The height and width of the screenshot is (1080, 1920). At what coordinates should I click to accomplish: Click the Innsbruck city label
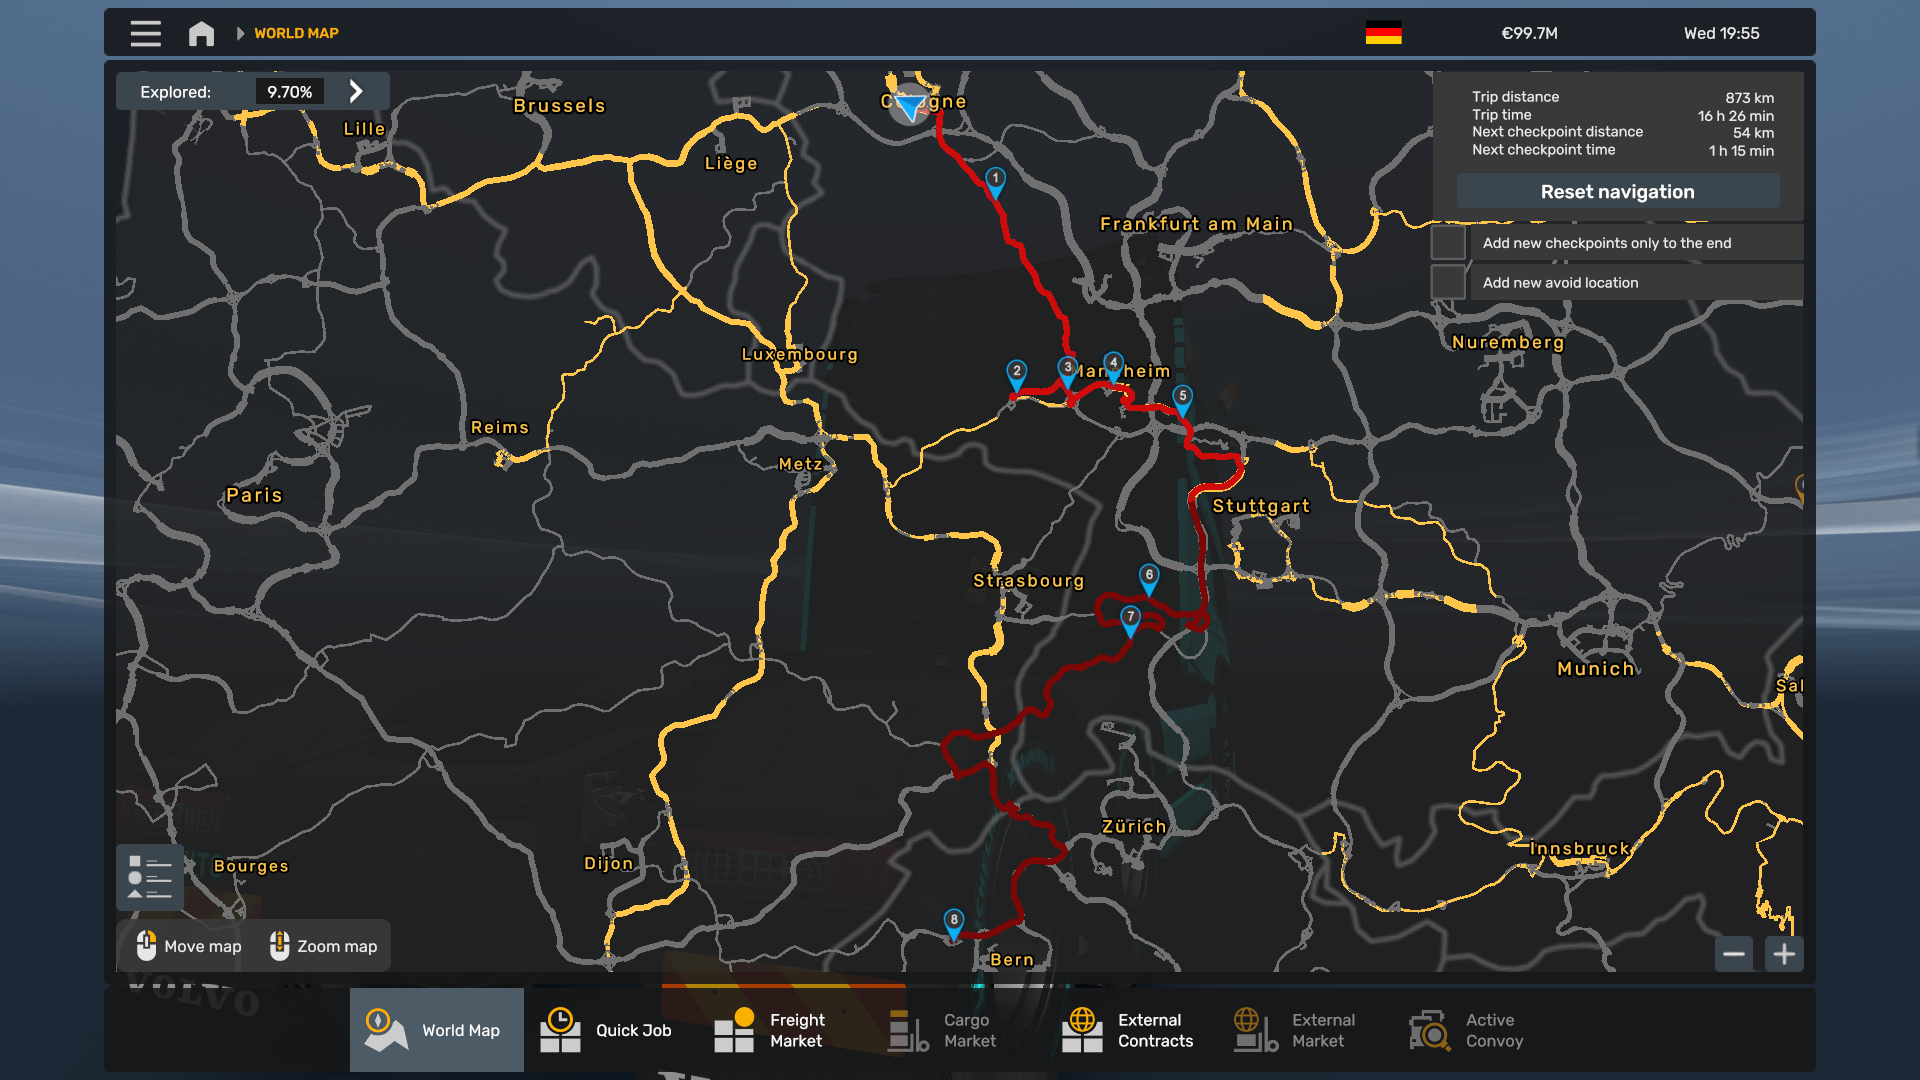pos(1579,849)
